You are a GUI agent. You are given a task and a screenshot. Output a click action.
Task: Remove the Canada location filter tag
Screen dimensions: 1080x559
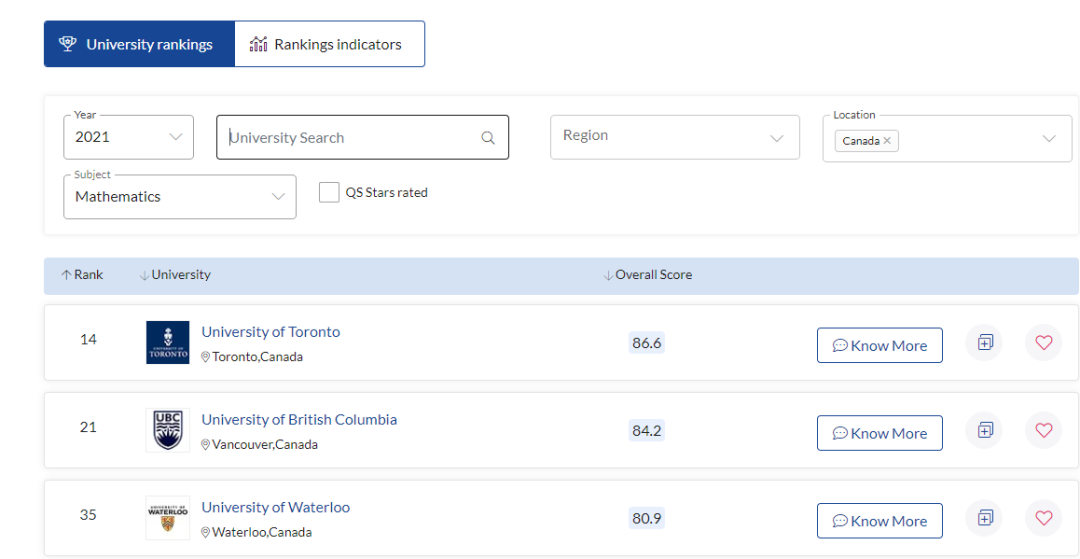click(887, 141)
